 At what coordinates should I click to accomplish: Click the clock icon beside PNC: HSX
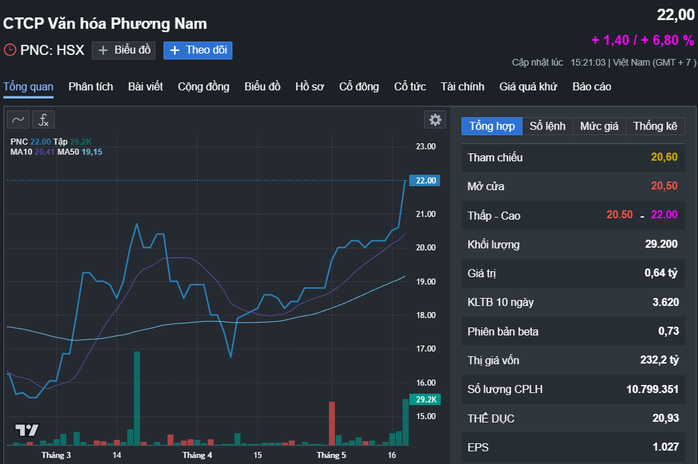[x=10, y=50]
